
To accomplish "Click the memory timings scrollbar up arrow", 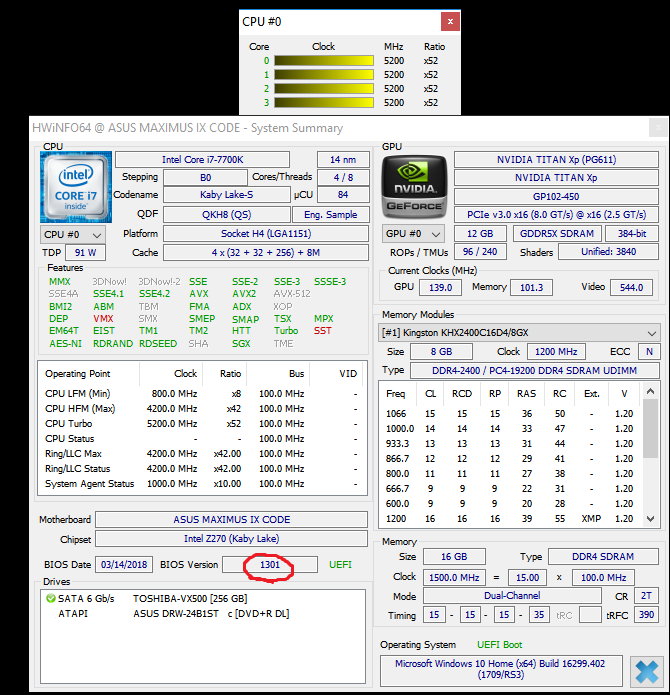I will pyautogui.click(x=650, y=391).
